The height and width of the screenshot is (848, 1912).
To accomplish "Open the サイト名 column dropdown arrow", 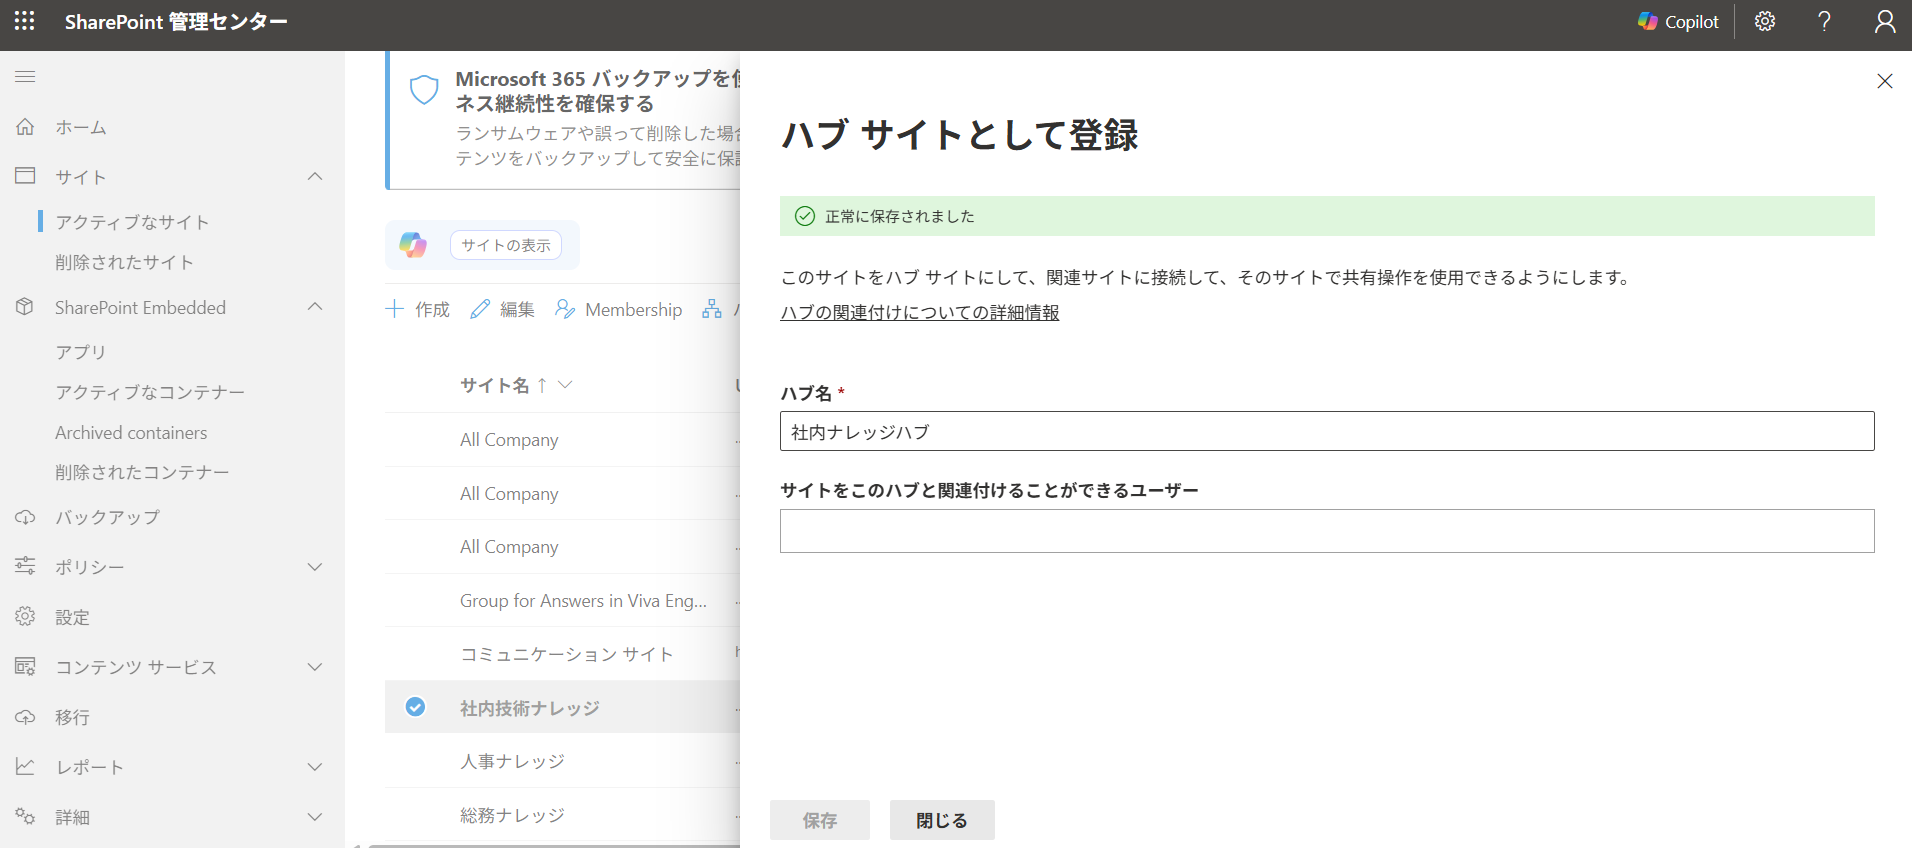I will tap(565, 385).
